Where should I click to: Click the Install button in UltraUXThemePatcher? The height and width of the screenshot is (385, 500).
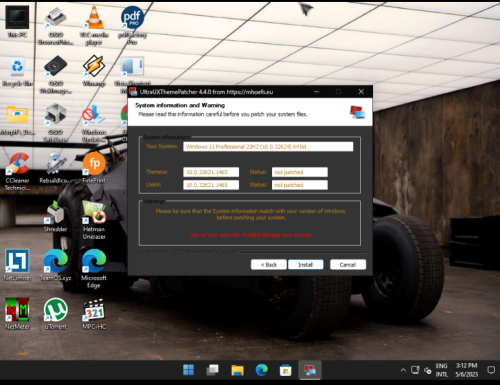306,265
